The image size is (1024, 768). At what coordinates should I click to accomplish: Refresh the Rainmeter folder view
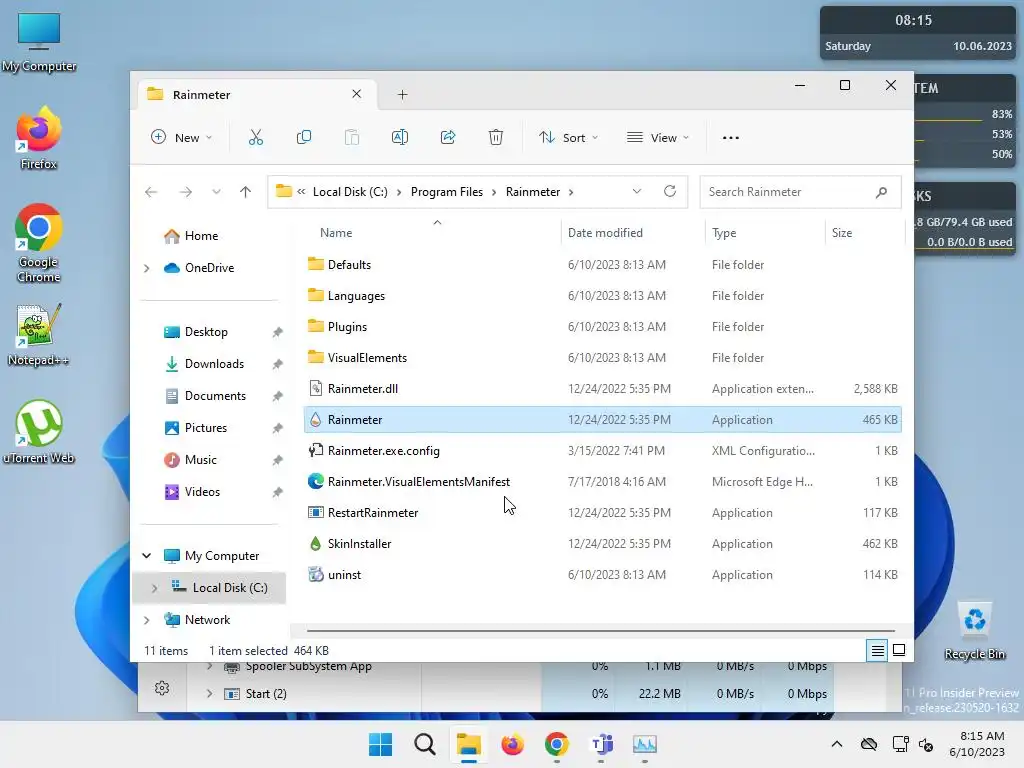point(669,191)
